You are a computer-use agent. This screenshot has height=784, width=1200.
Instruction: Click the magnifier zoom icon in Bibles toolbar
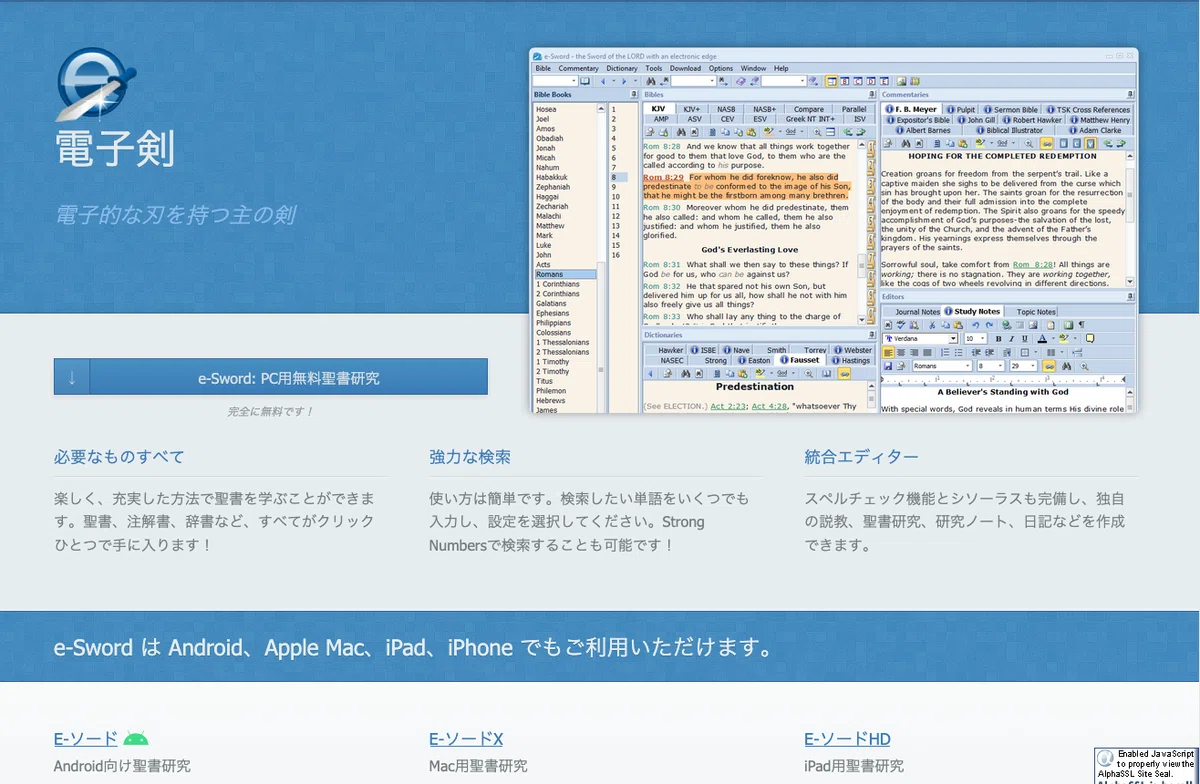click(817, 132)
